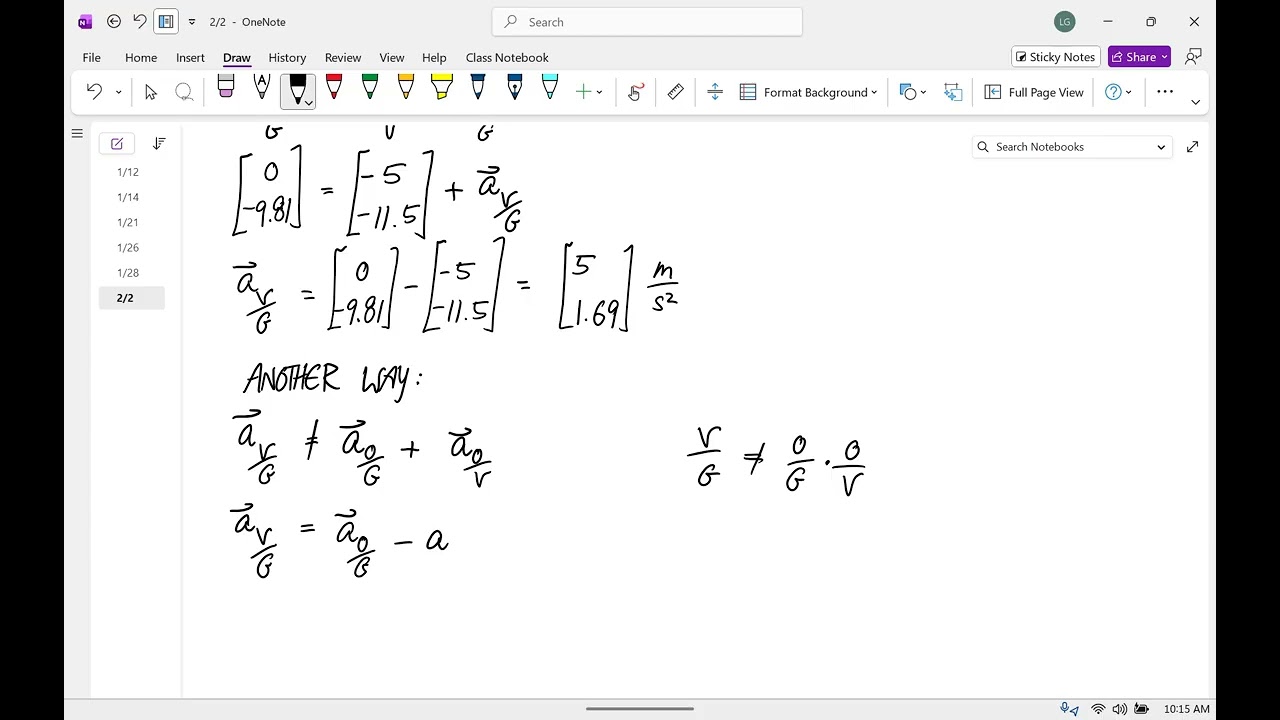Expand the page with diagonal arrow icon
Screen dimensions: 1280x720
pyautogui.click(x=1192, y=147)
